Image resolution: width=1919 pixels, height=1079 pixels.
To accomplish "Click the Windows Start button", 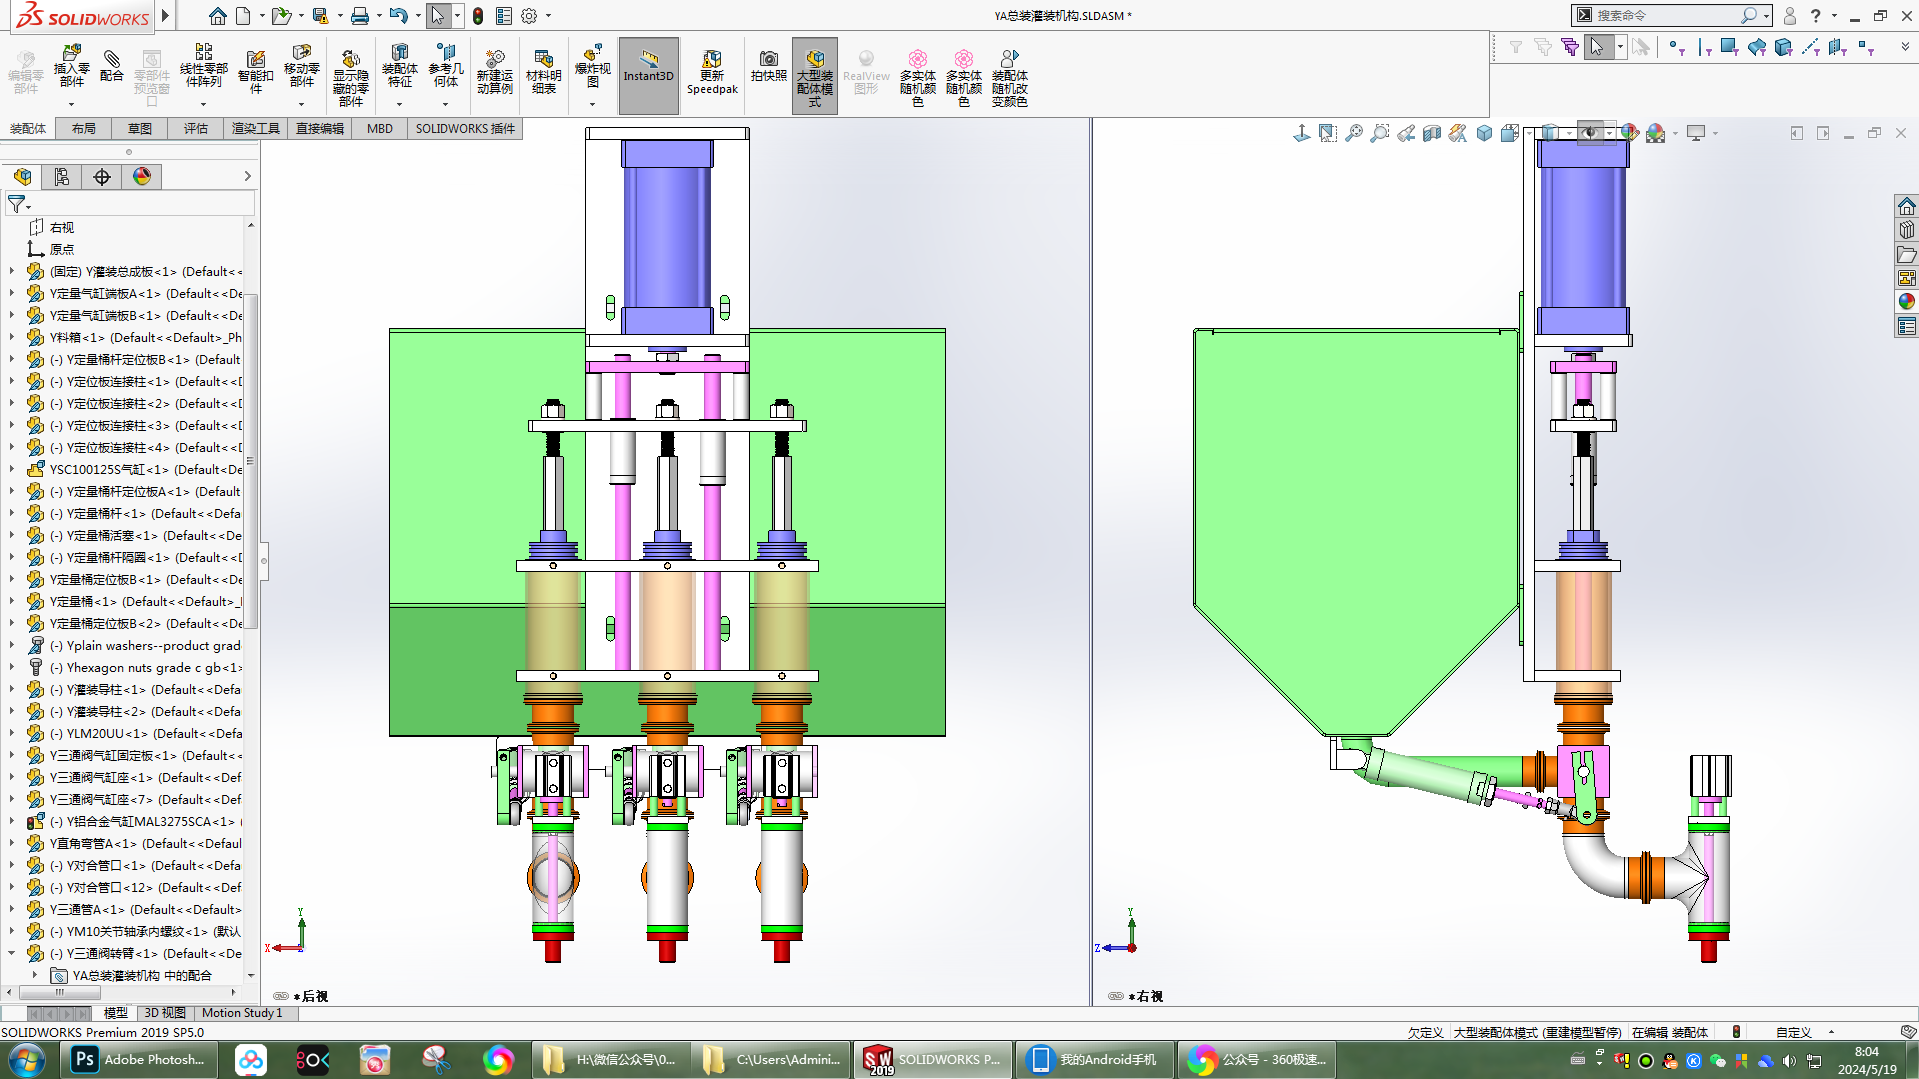I will pyautogui.click(x=27, y=1060).
